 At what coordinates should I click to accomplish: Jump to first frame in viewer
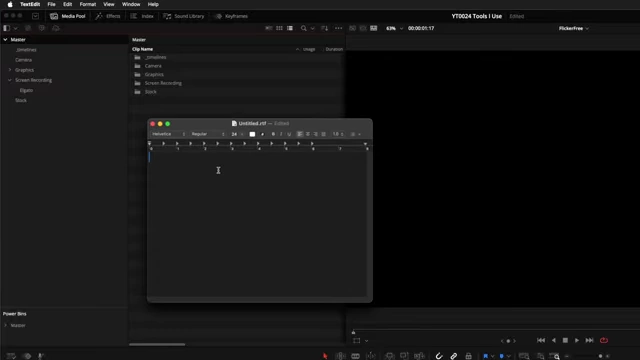[x=541, y=340]
